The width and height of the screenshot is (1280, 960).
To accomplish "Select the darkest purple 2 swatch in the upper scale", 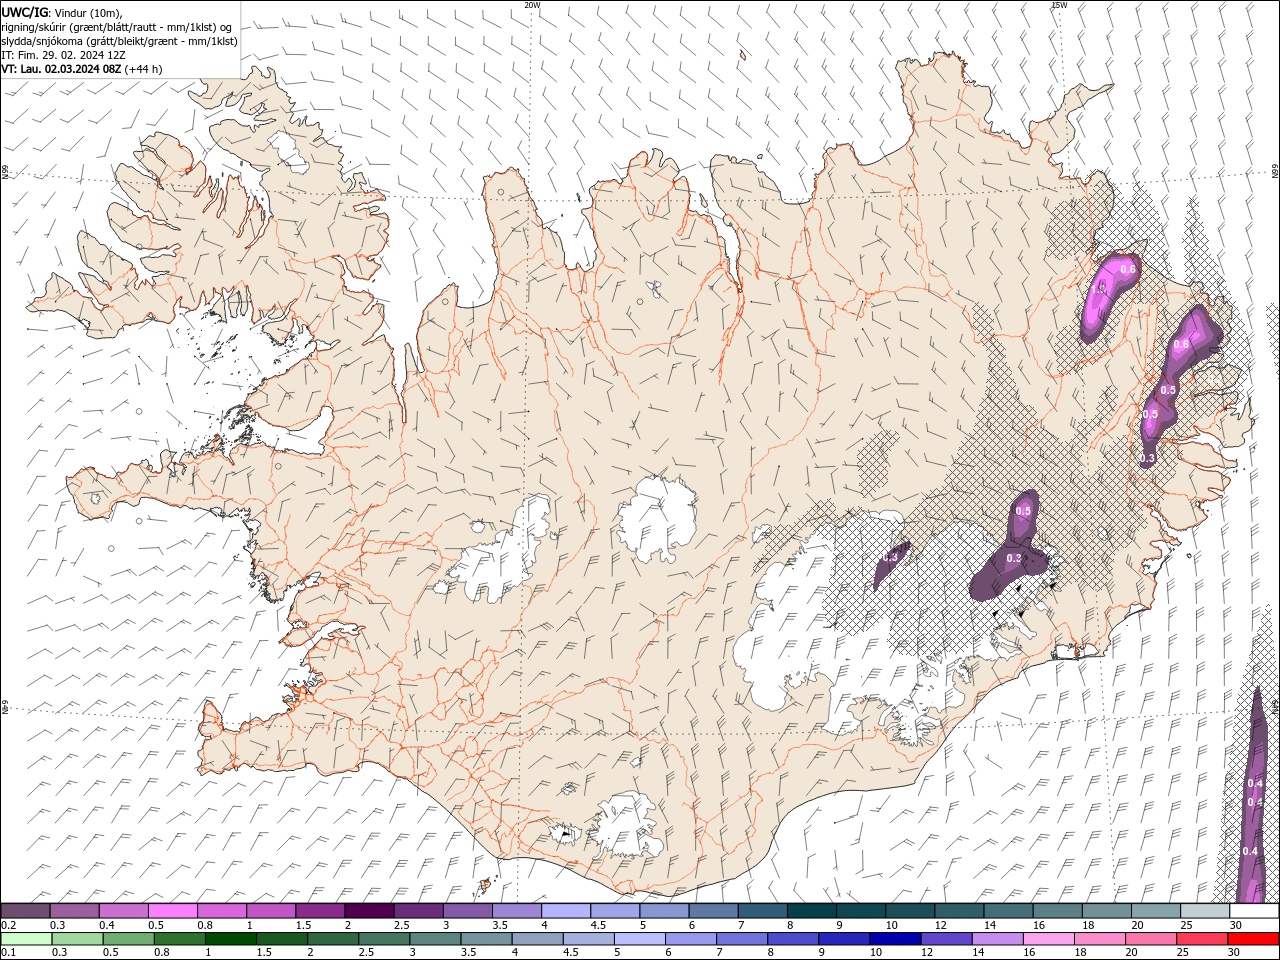I will (x=369, y=911).
